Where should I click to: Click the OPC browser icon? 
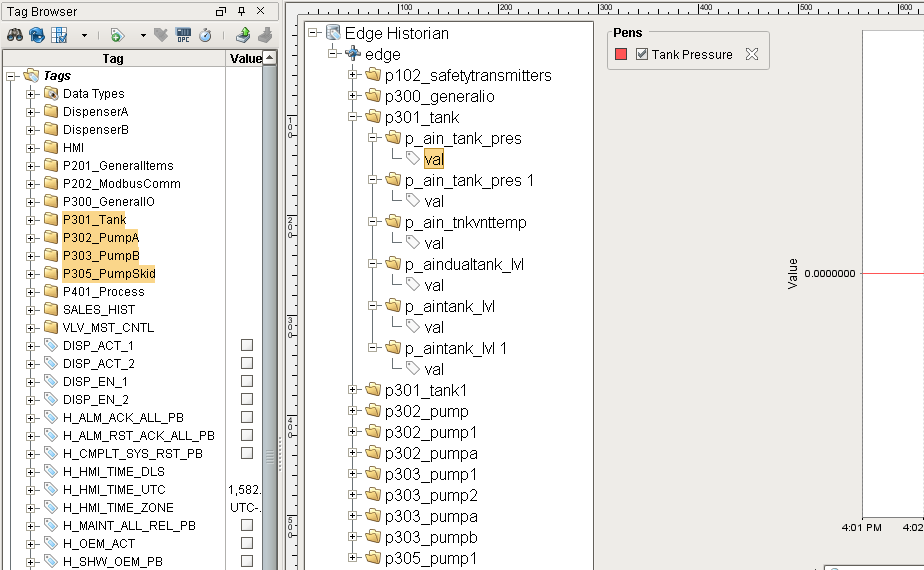click(183, 35)
